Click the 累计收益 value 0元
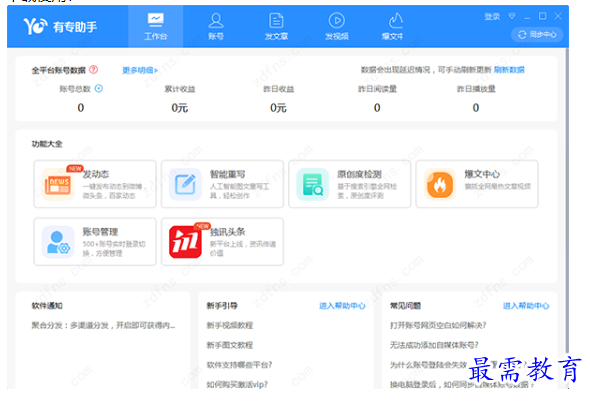Image resolution: width=590 pixels, height=401 pixels. 179,108
